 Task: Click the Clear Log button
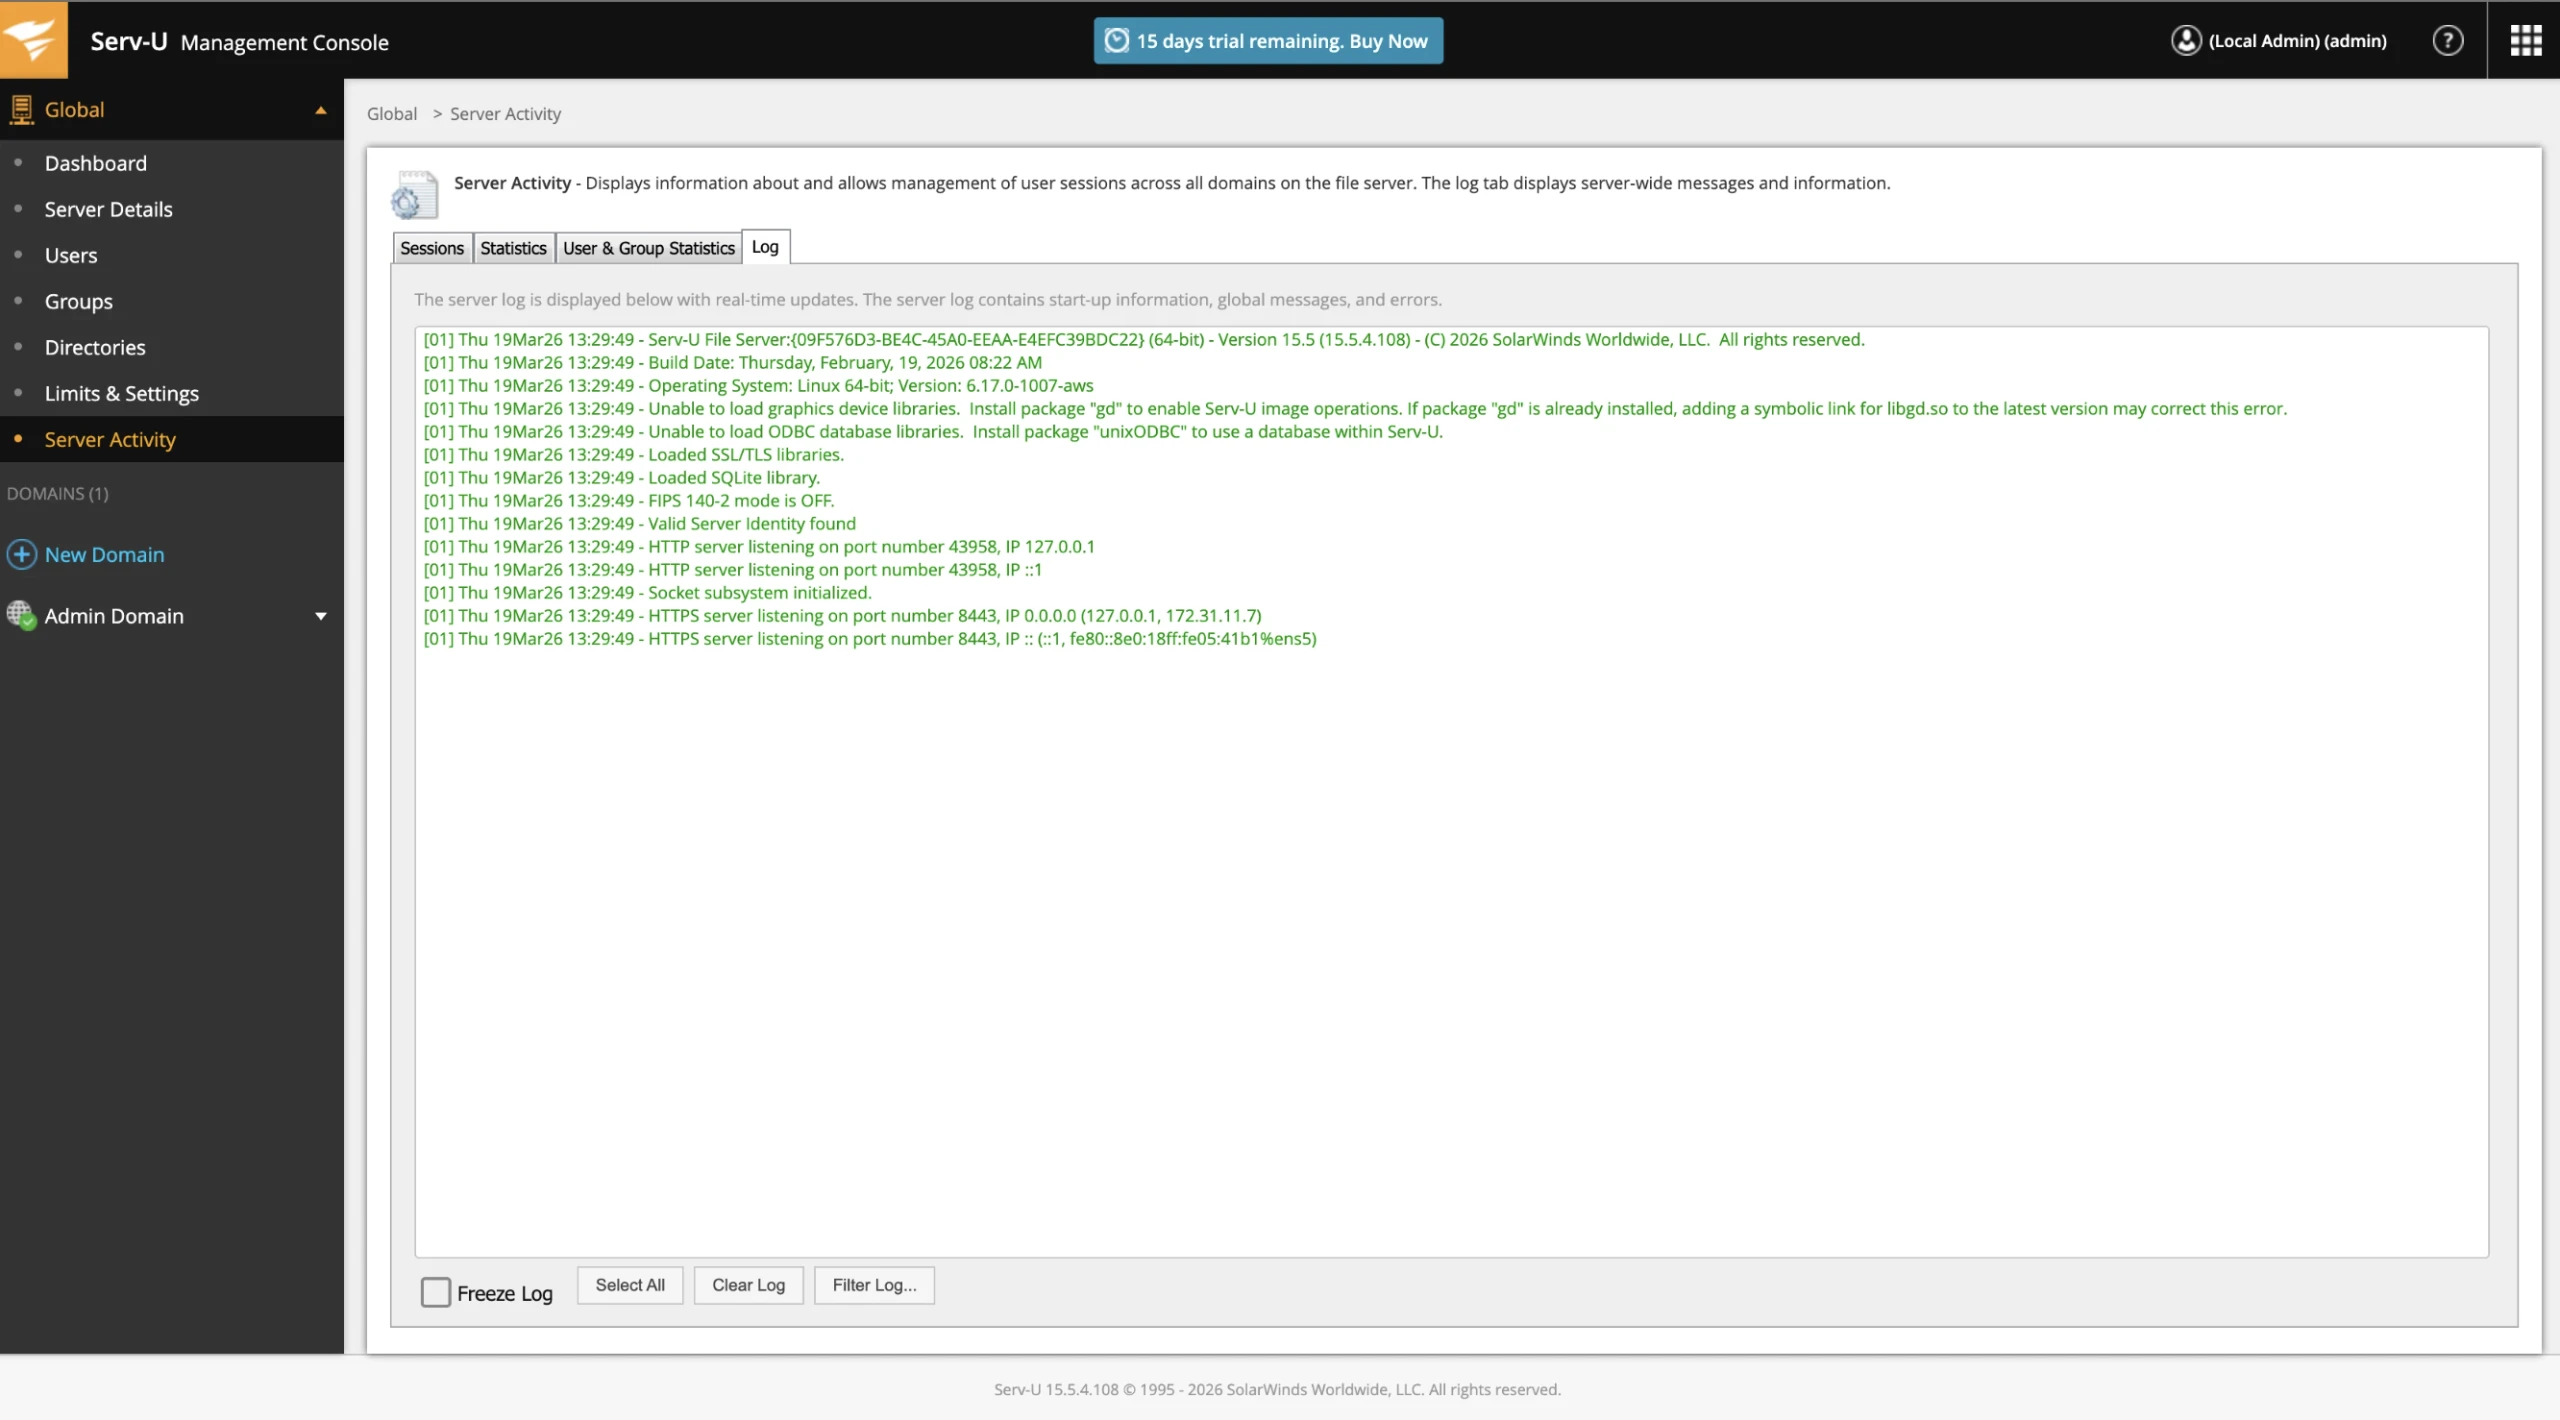[748, 1285]
